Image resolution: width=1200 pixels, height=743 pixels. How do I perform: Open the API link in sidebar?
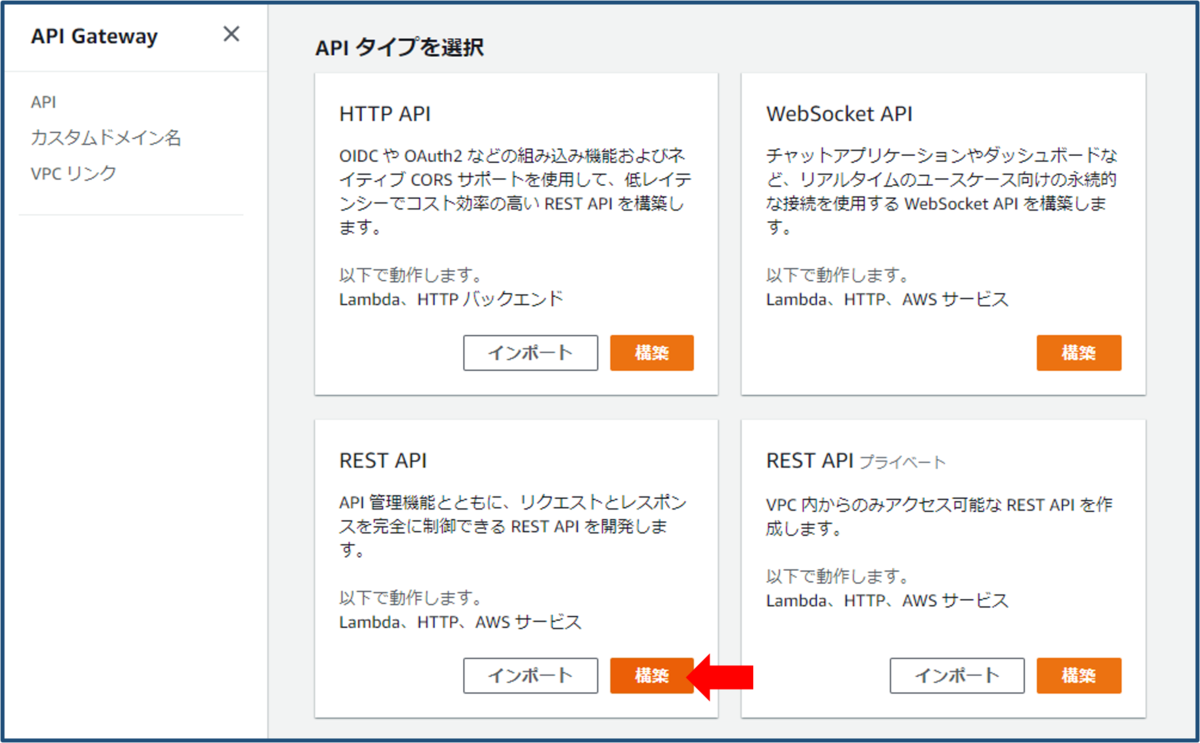(x=43, y=102)
